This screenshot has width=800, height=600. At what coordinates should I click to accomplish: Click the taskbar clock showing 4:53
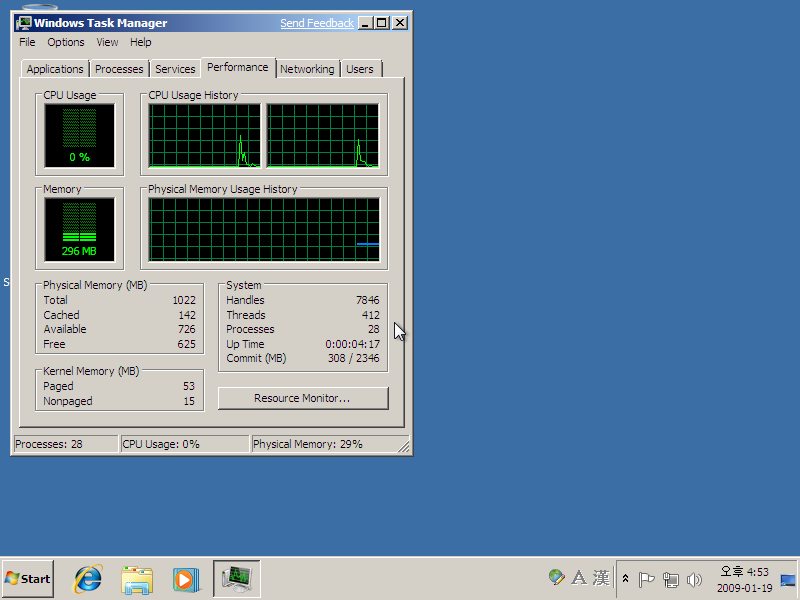click(744, 572)
